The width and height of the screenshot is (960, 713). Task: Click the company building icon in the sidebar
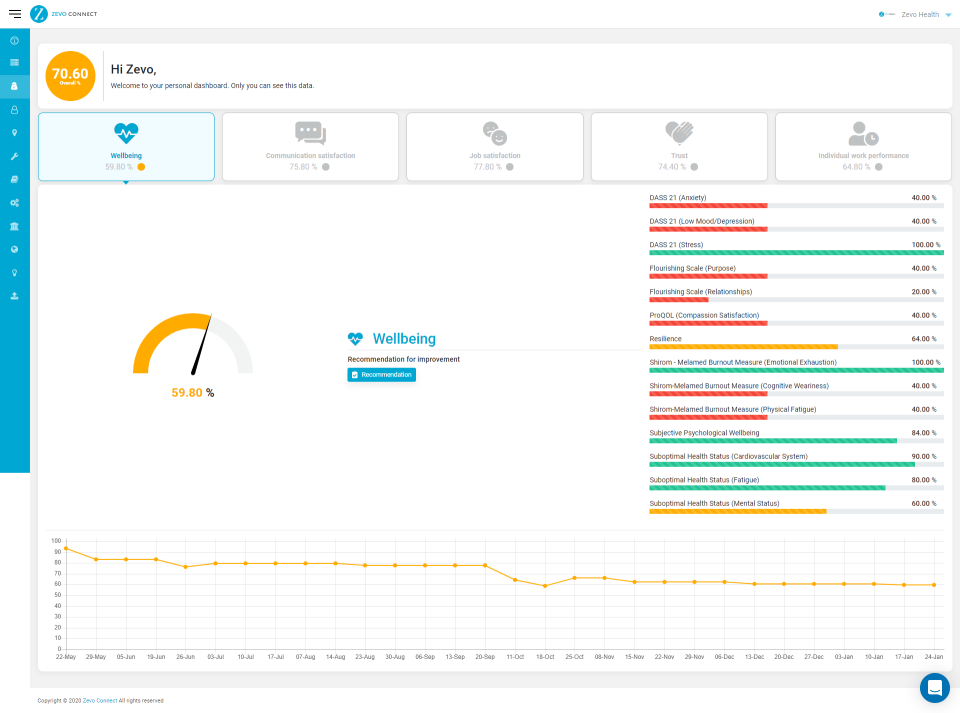point(14,224)
